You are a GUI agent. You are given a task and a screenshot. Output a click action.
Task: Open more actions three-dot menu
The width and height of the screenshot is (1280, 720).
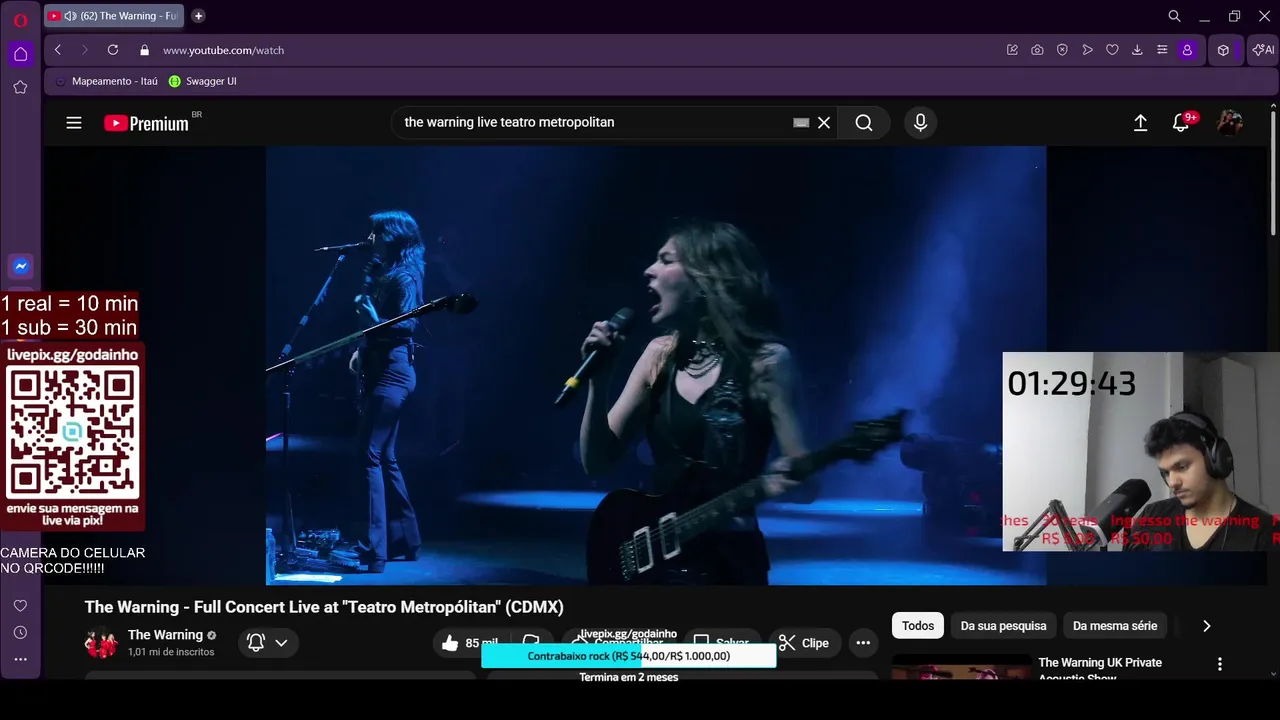863,643
